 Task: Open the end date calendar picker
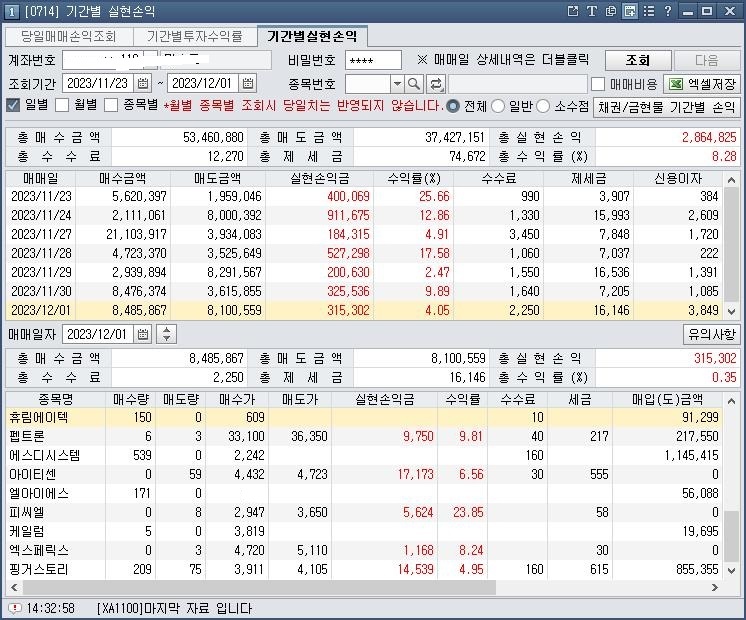point(248,84)
